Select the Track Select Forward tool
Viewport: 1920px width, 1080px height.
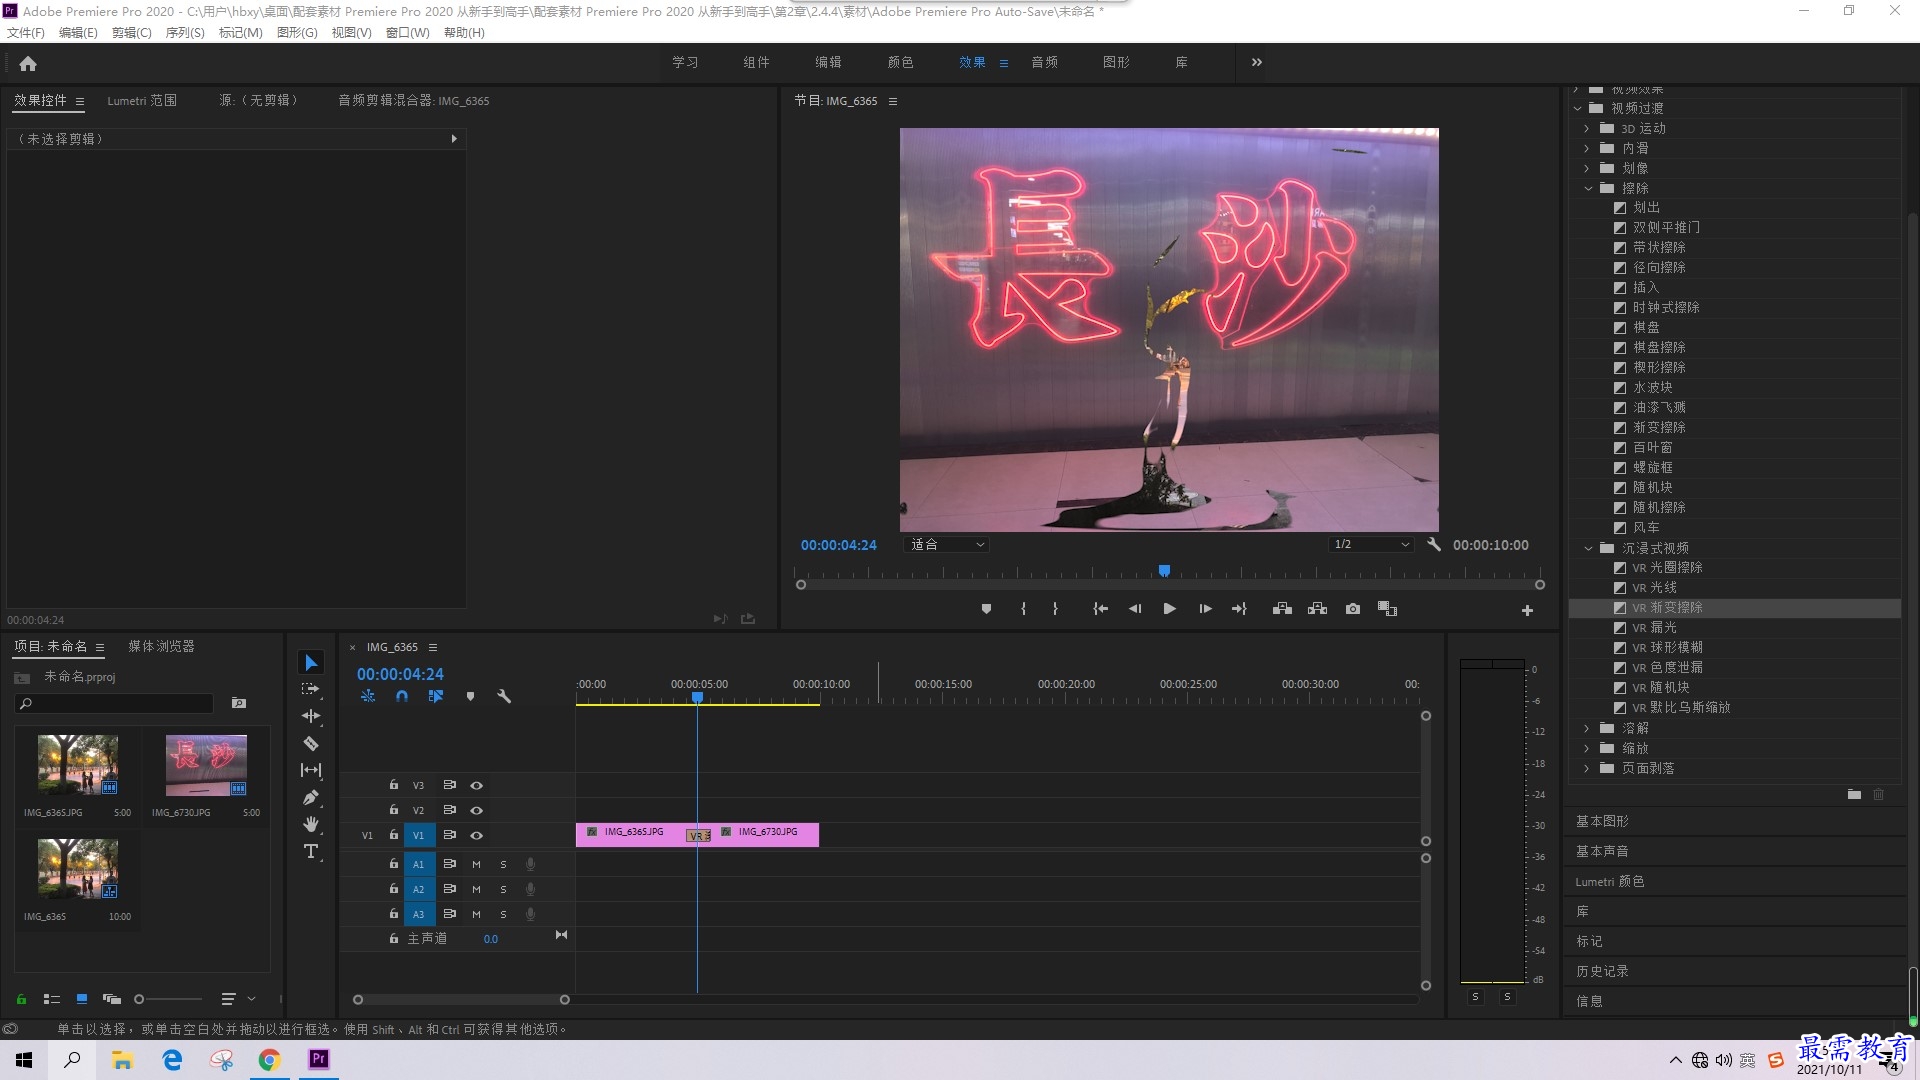tap(311, 690)
